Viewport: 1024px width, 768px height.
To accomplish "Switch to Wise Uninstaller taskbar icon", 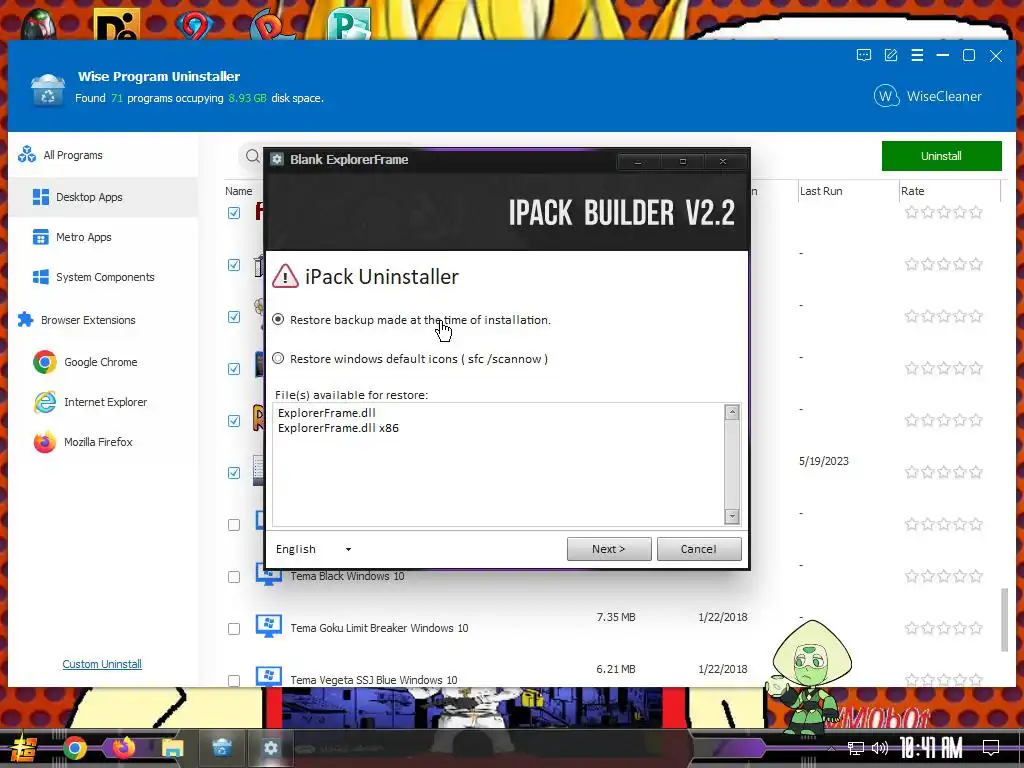I will pyautogui.click(x=222, y=748).
